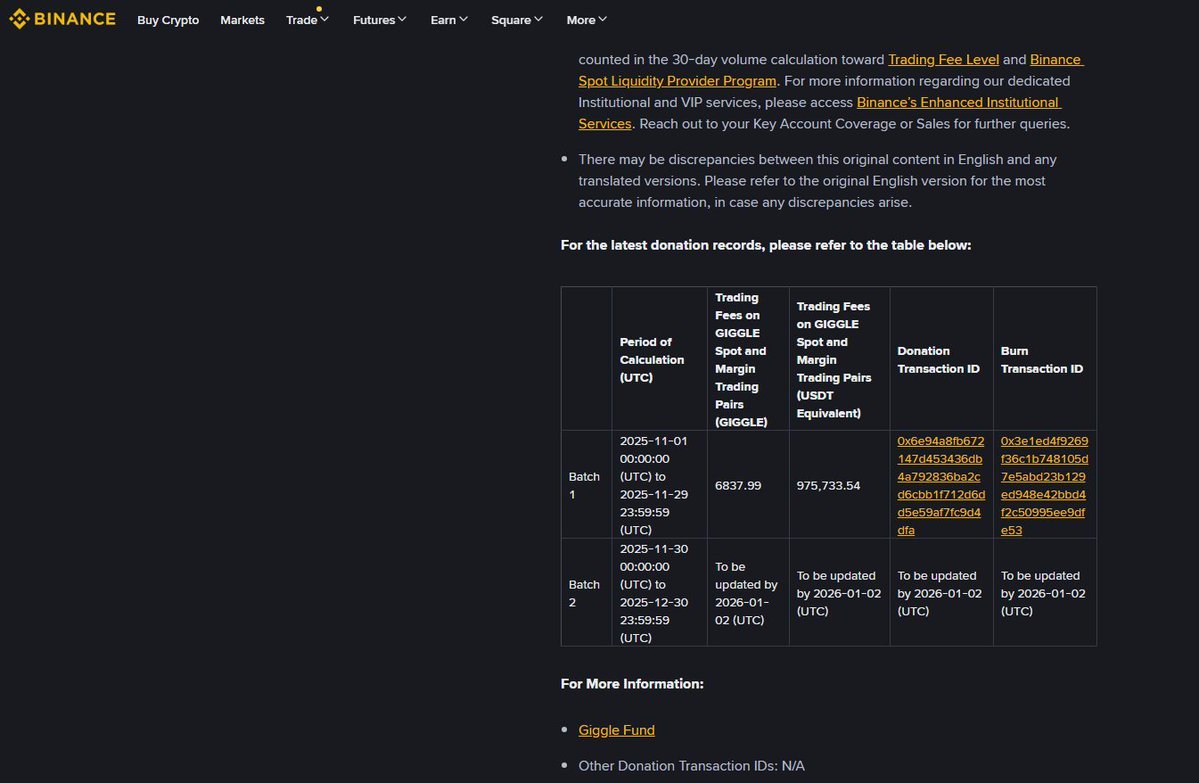The image size is (1199, 783).
Task: Go to the Markets page
Action: [242, 20]
